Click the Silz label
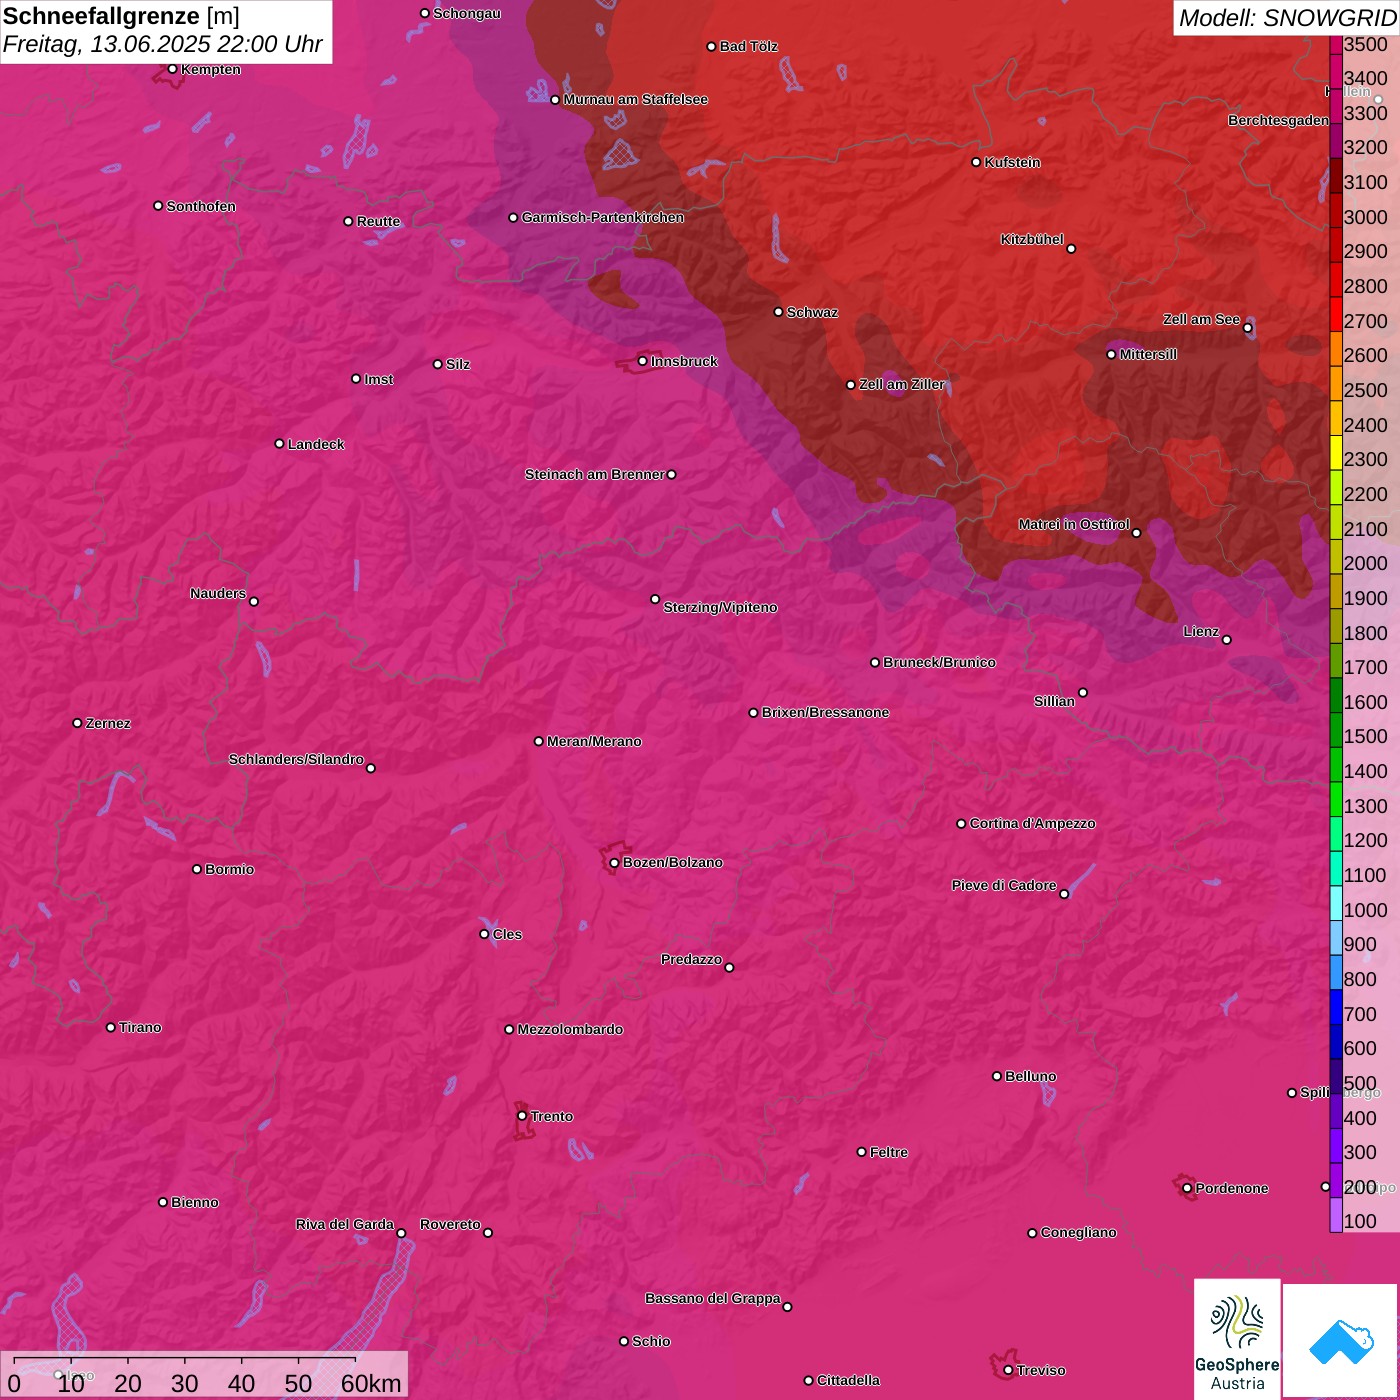 [458, 364]
